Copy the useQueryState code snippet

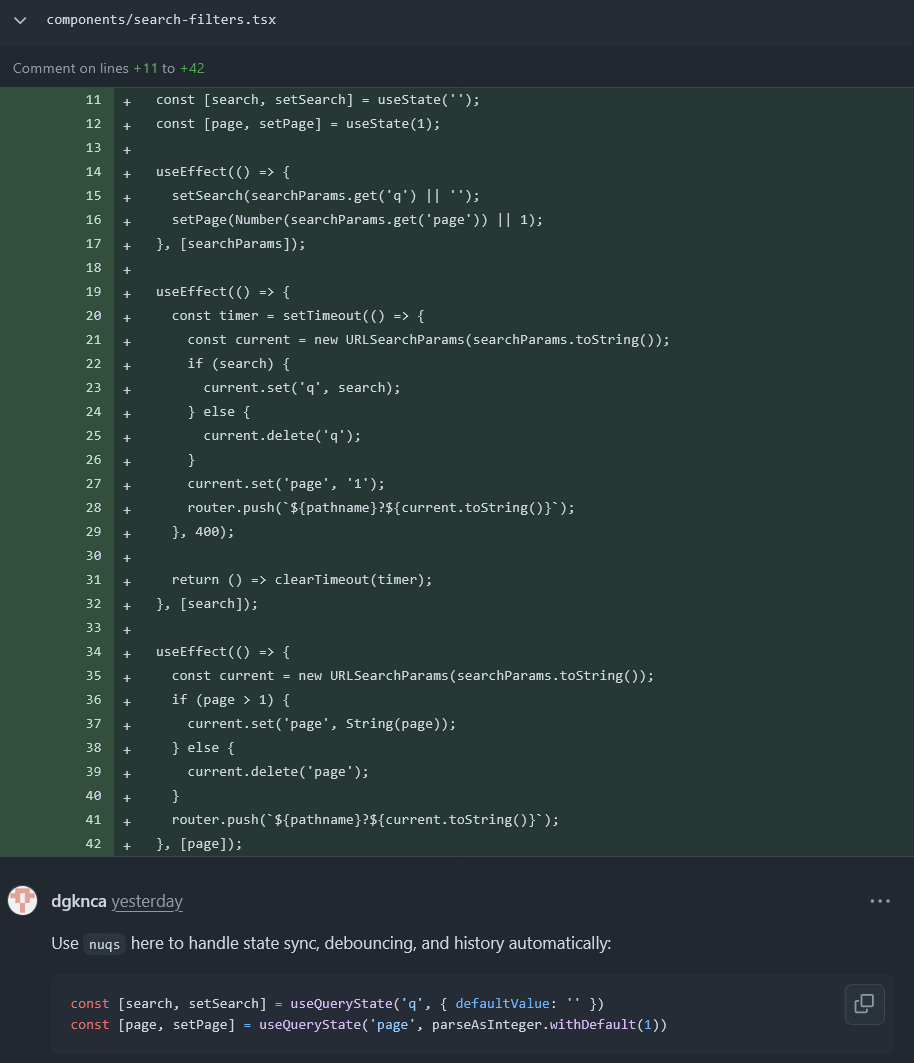click(x=865, y=1004)
